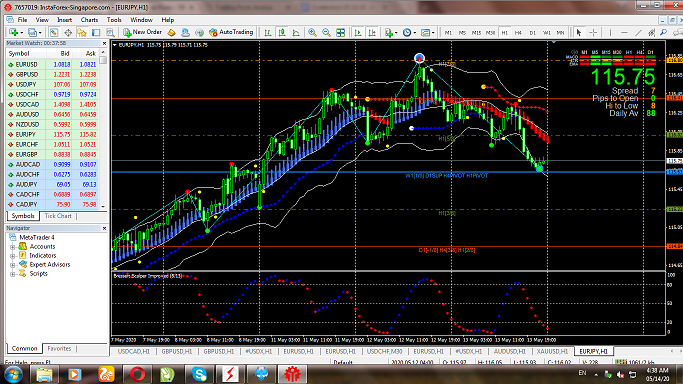Tile chart windows icon
The height and width of the screenshot is (384, 683).
tap(341, 33)
